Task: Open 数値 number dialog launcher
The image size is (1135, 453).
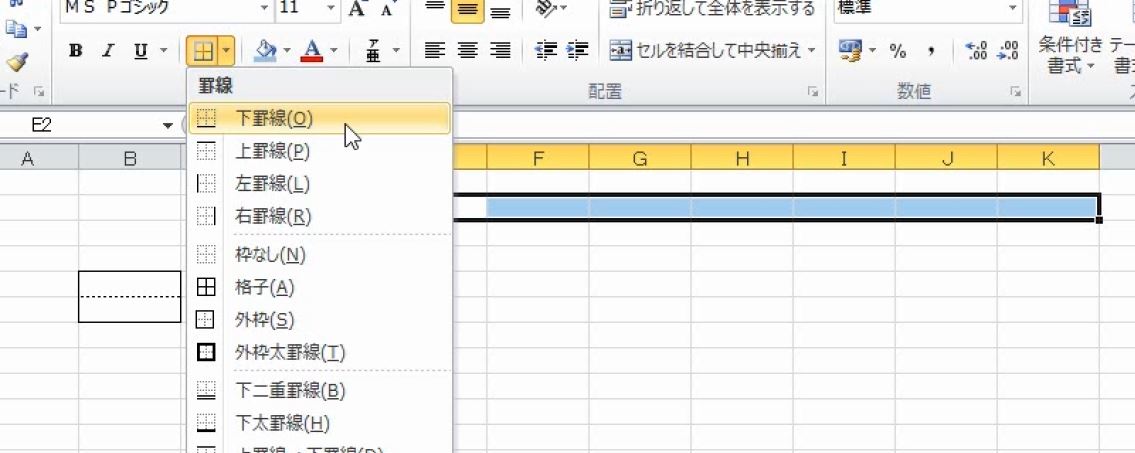Action: (x=1016, y=92)
